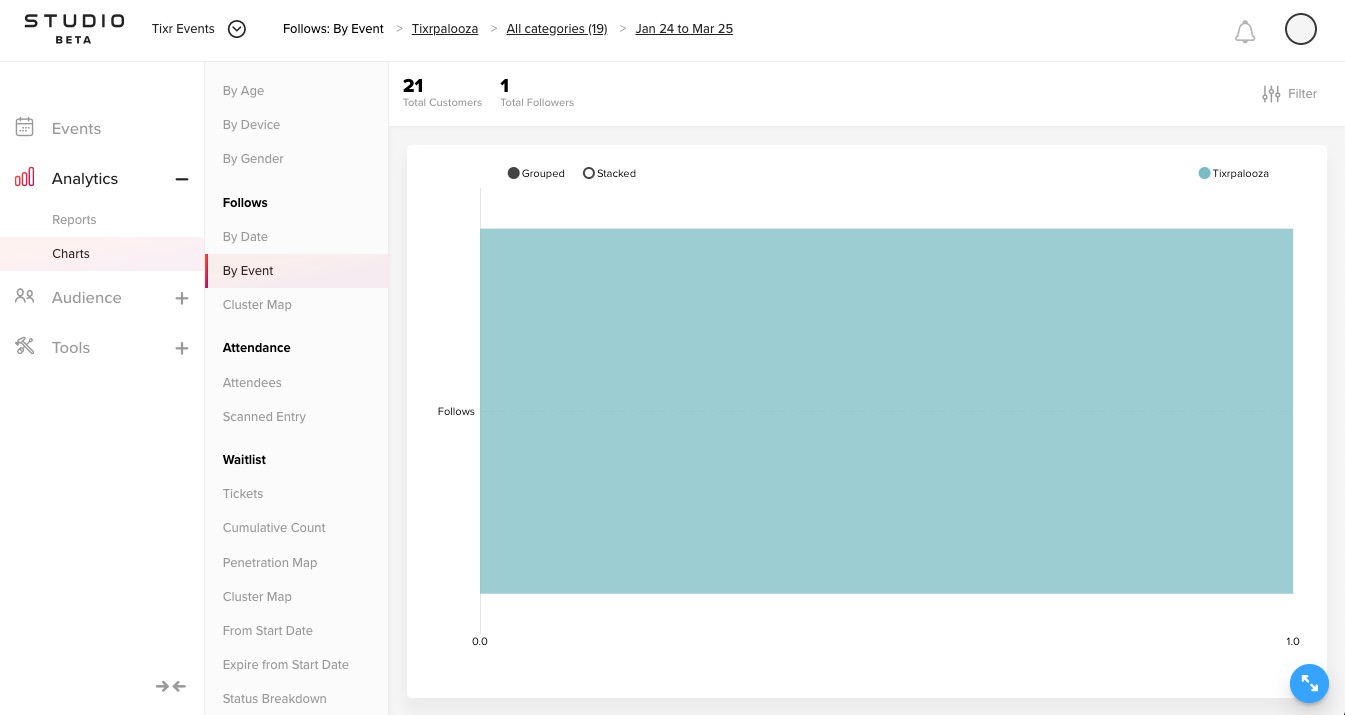
Task: Go to Studio Beta logo home
Action: click(74, 28)
